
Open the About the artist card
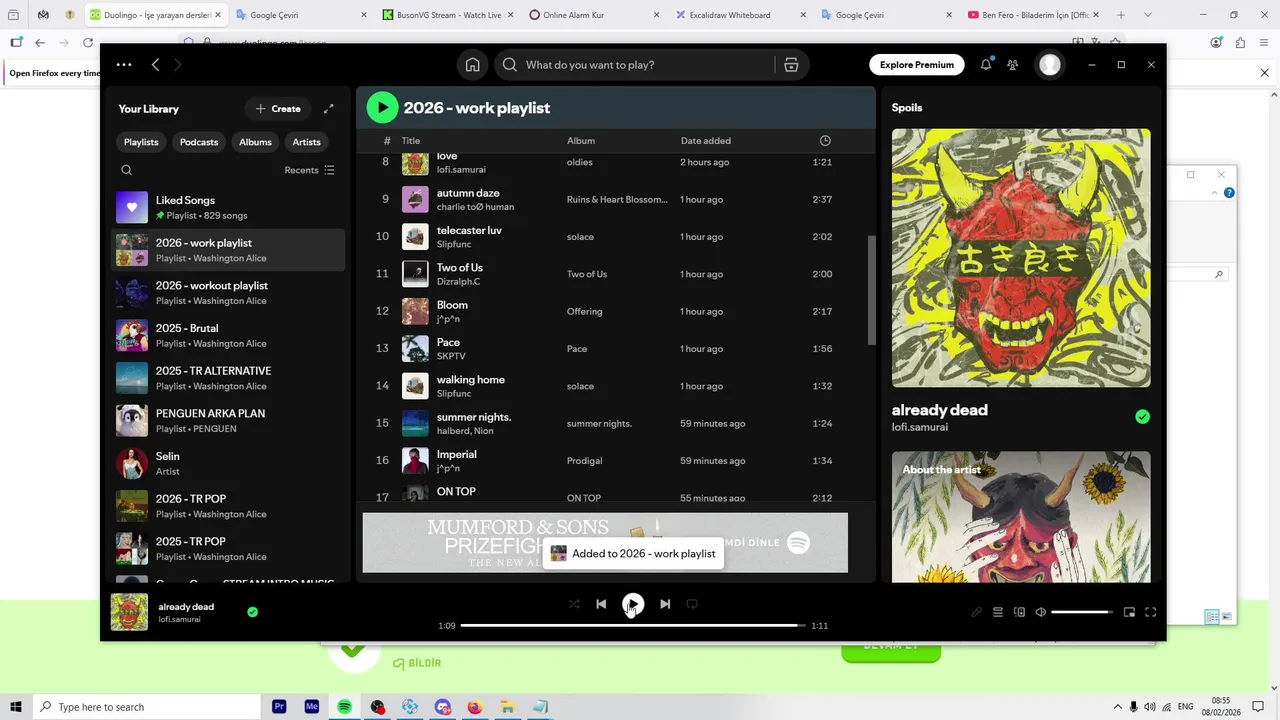[x=1021, y=516]
